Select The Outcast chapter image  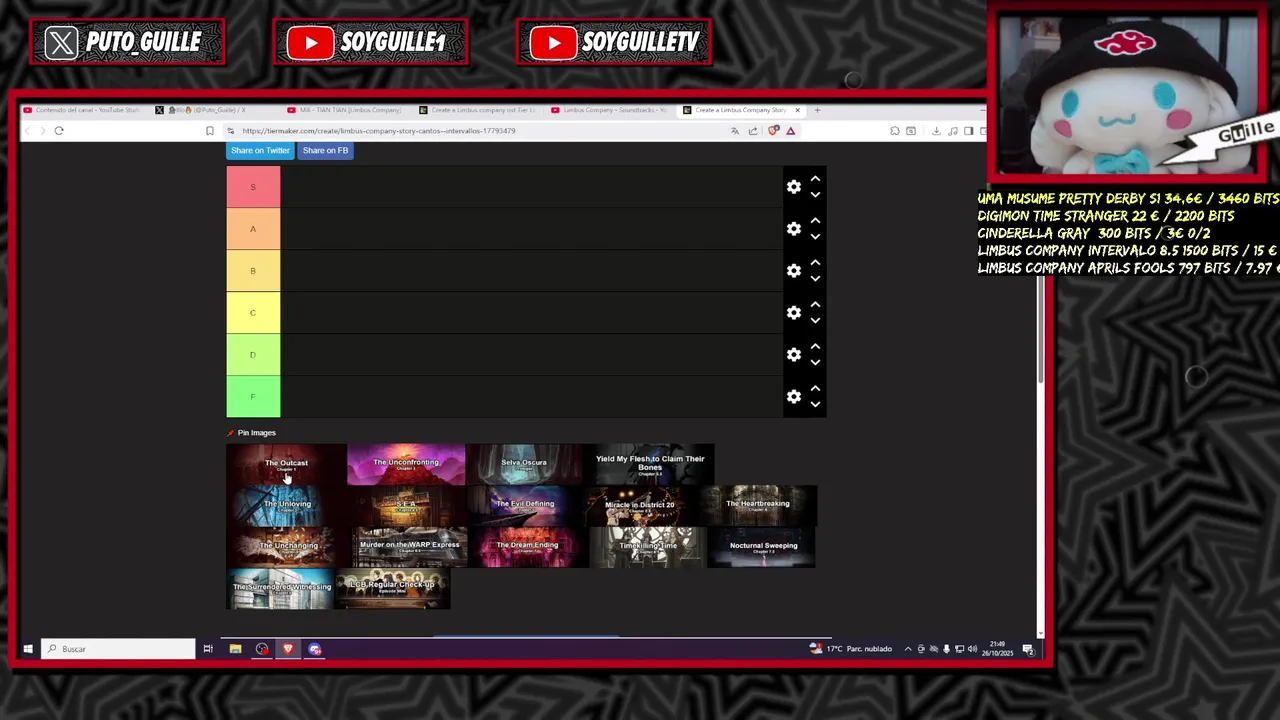pyautogui.click(x=286, y=464)
